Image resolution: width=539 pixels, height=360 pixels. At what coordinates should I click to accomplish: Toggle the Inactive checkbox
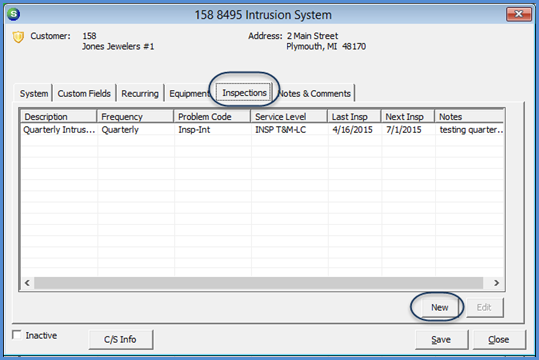point(16,335)
